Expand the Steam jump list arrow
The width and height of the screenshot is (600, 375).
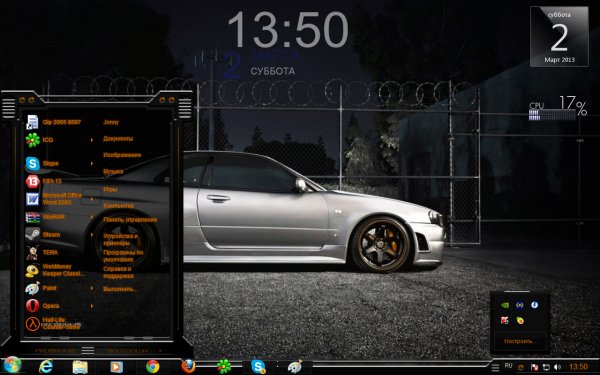point(92,235)
